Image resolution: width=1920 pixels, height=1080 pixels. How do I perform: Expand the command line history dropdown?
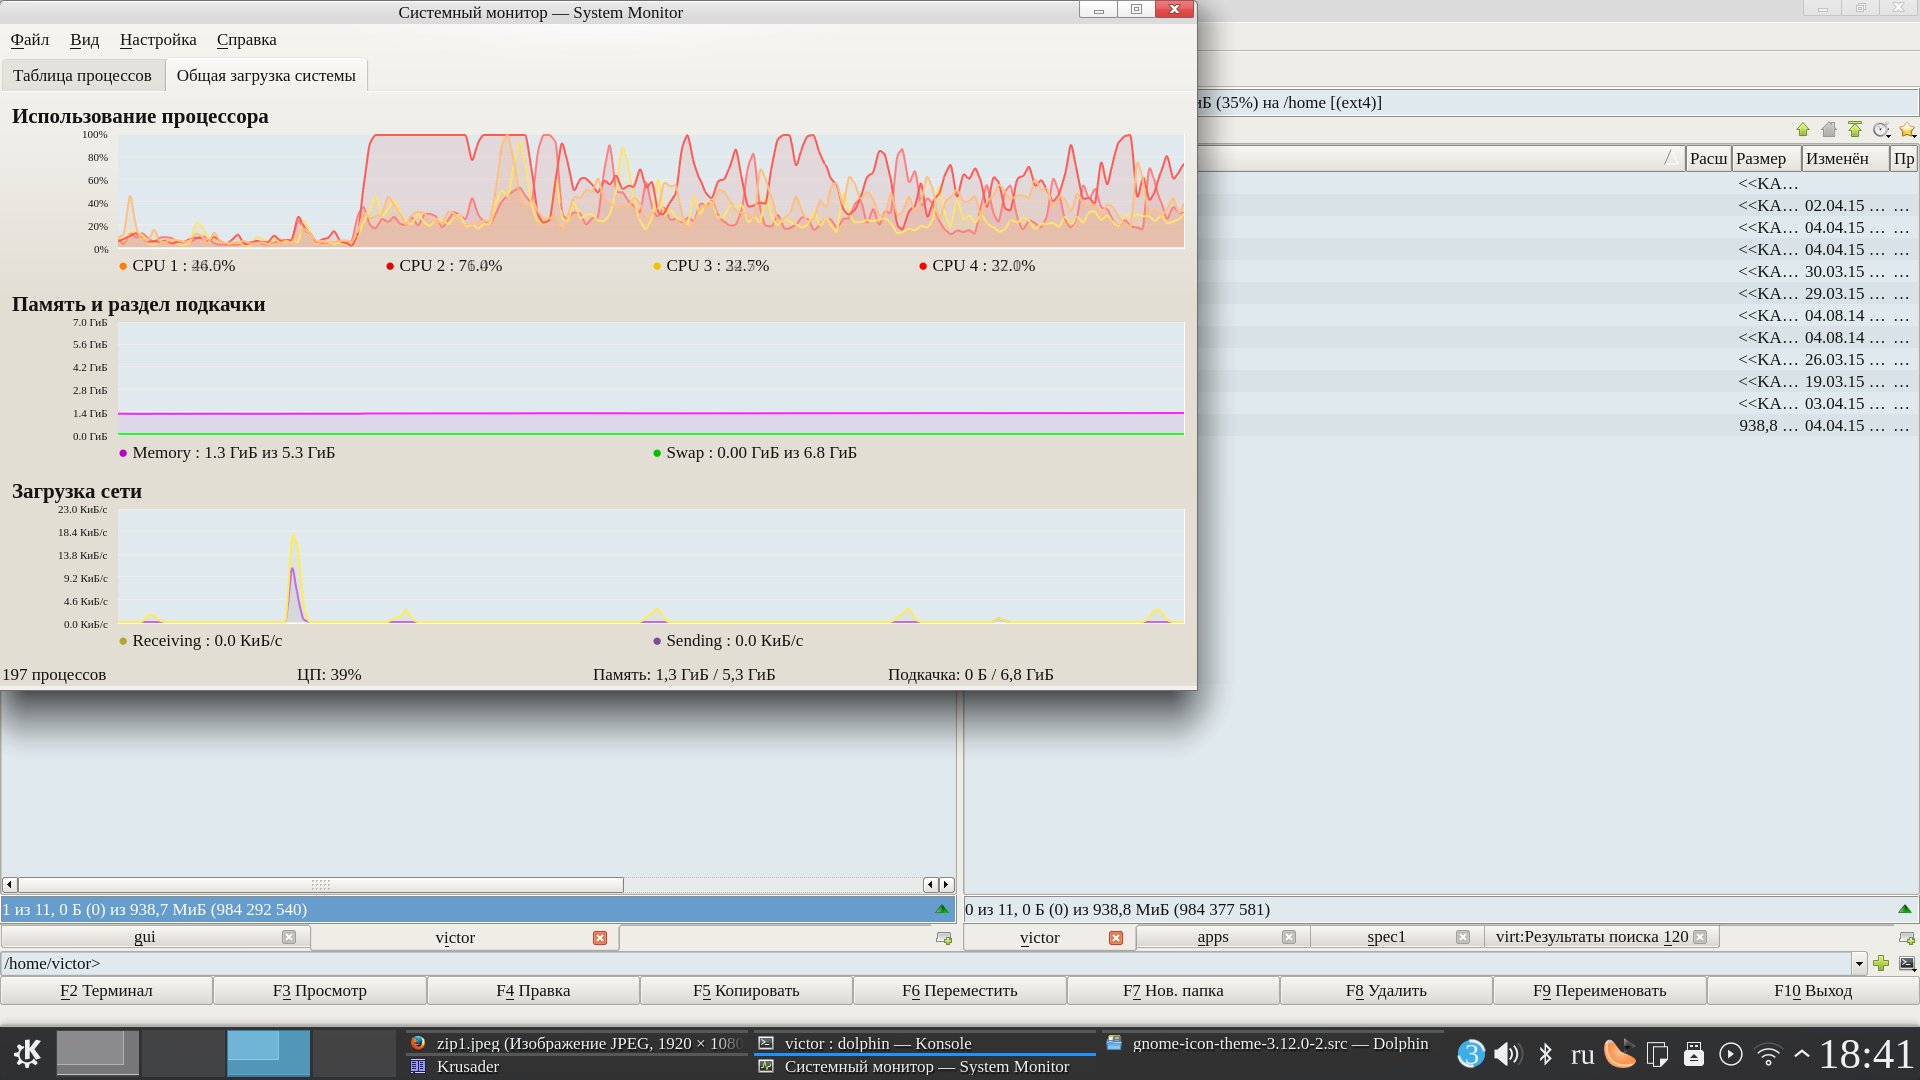click(1859, 964)
